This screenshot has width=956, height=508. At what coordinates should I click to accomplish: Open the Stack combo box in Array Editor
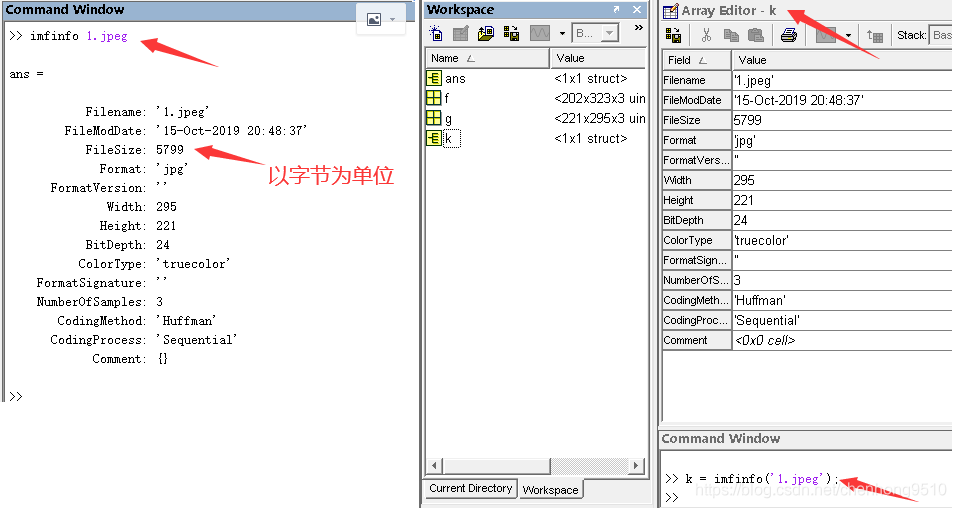(x=941, y=35)
